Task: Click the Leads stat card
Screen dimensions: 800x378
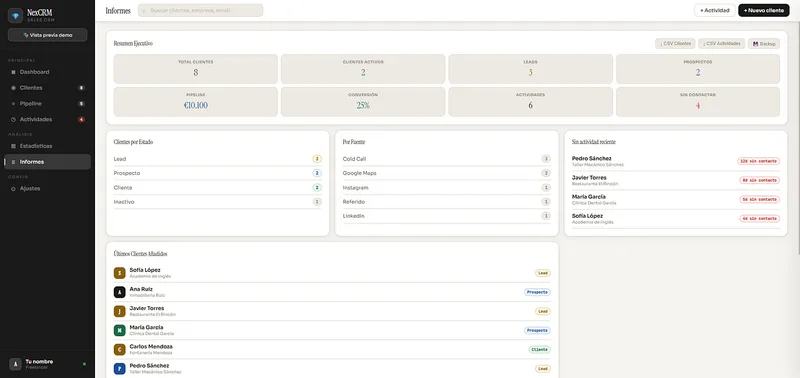Action: pos(530,69)
